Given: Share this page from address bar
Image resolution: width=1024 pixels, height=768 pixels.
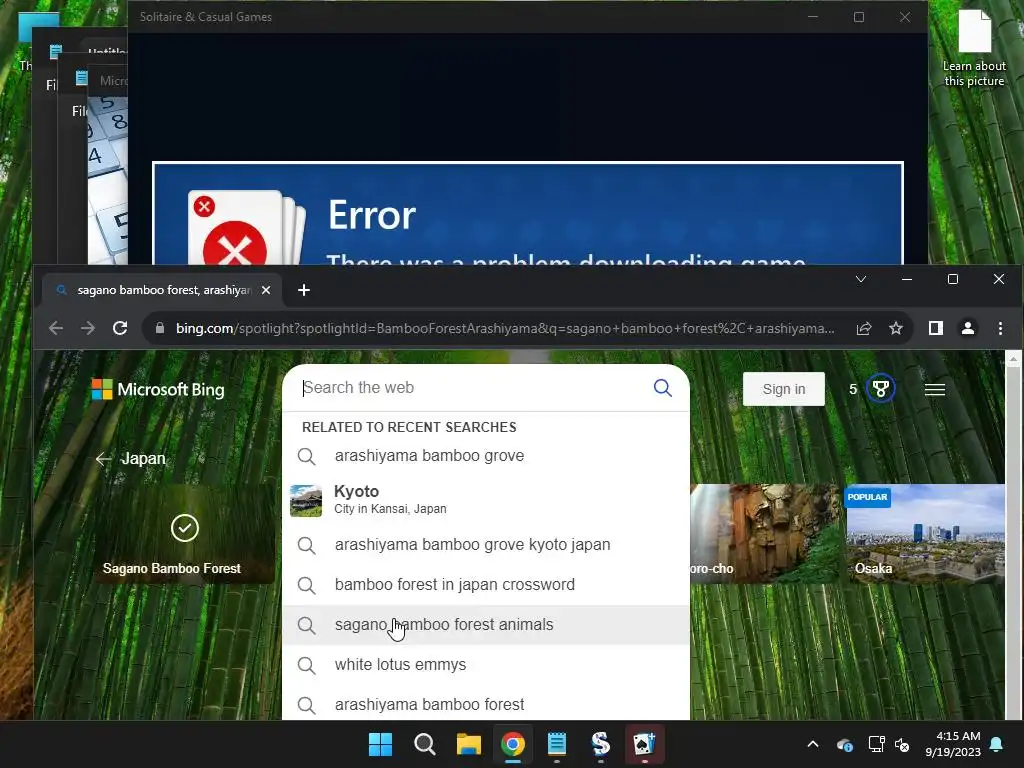Looking at the screenshot, I should pos(863,328).
